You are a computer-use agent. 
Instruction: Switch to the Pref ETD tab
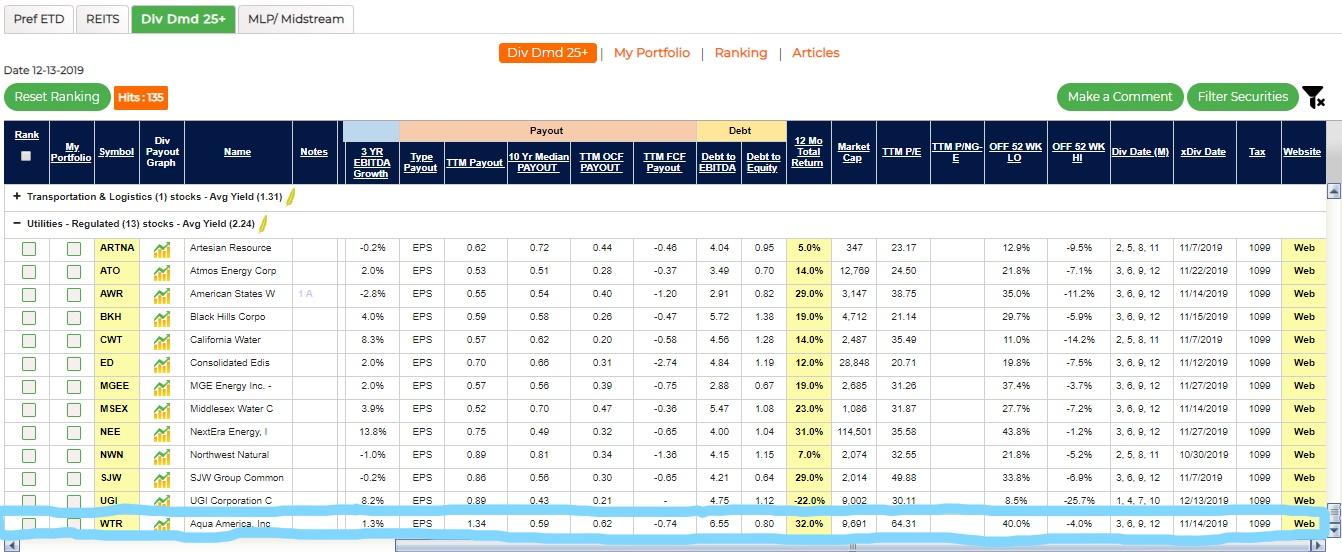pos(39,19)
